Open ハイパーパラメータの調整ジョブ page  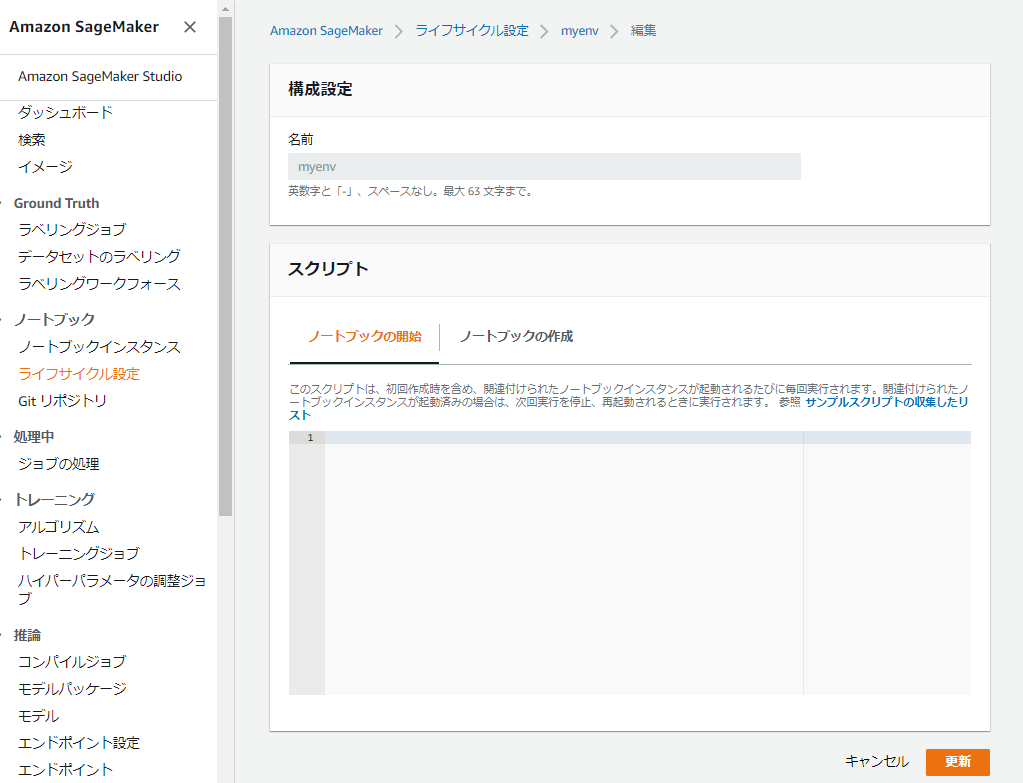112,589
